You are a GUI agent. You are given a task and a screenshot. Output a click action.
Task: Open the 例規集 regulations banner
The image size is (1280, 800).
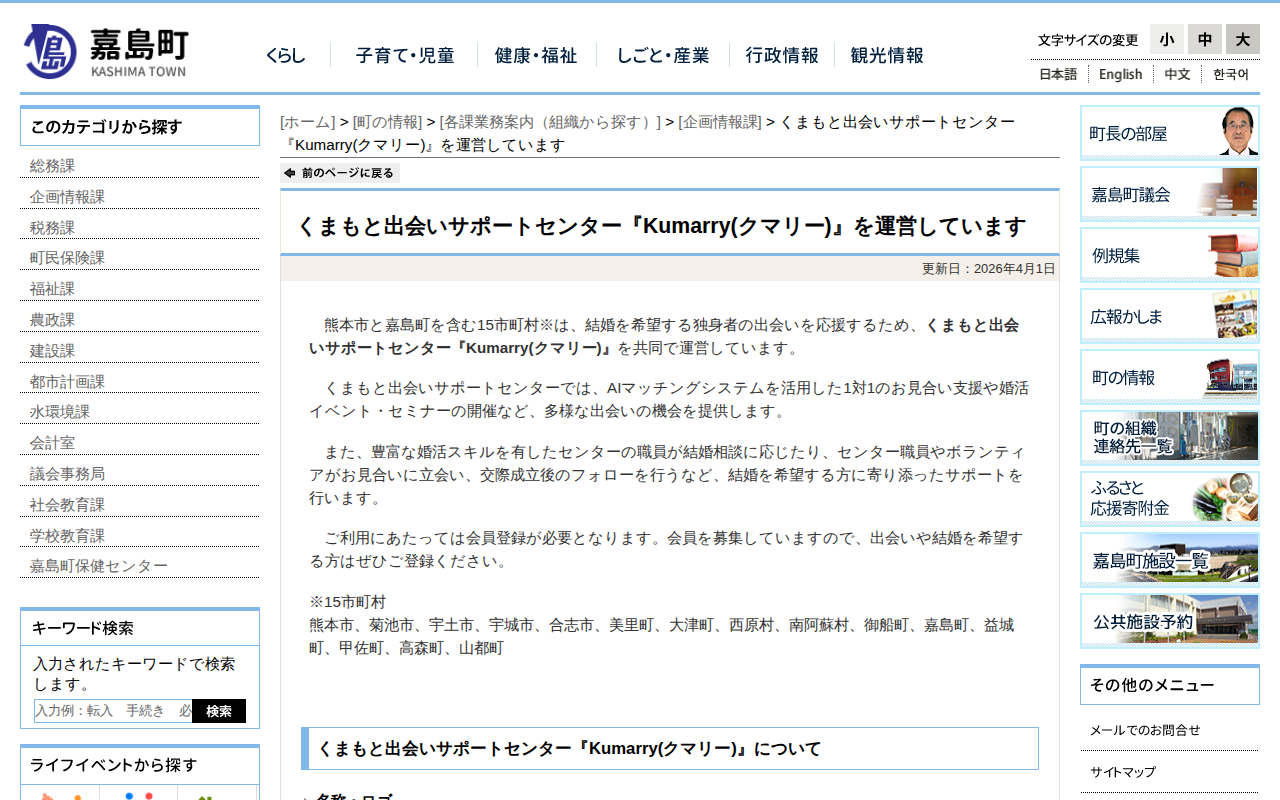point(1169,254)
